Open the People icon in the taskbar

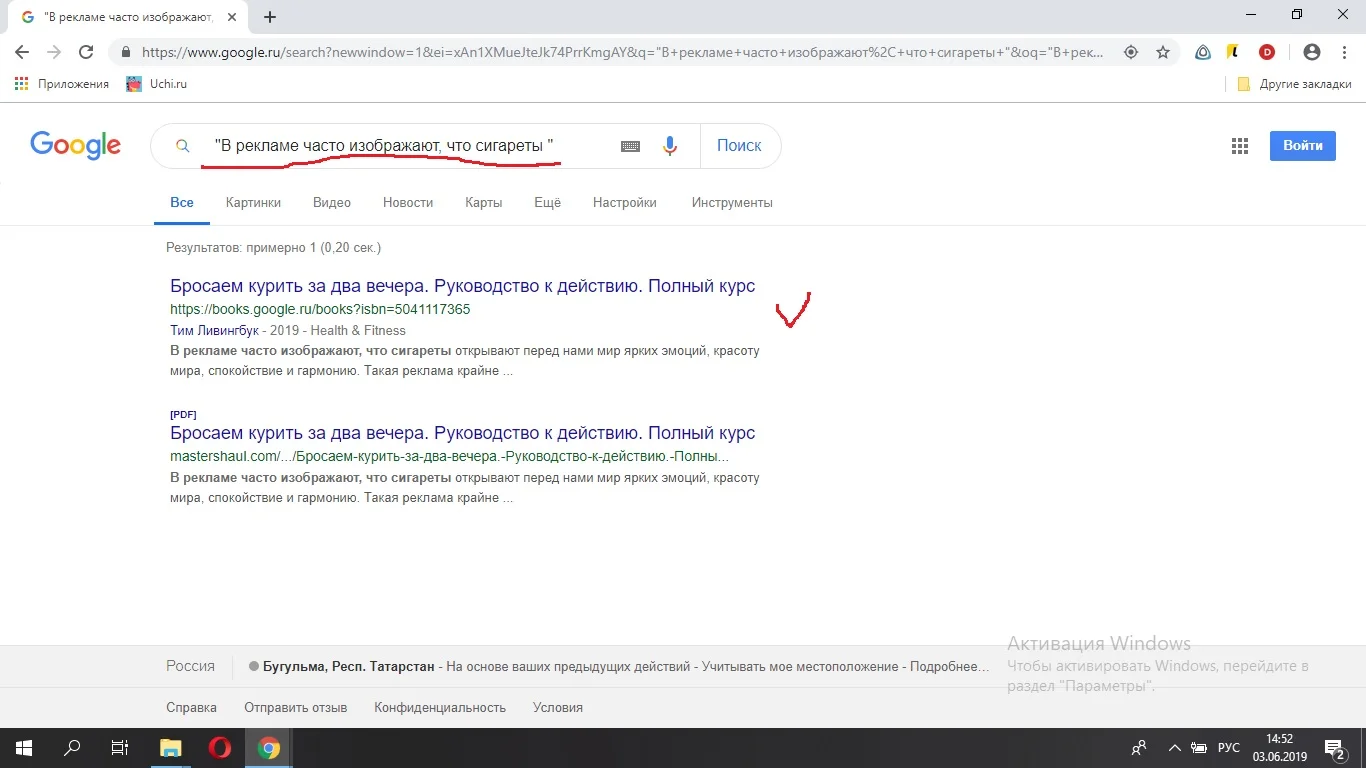coord(1139,748)
